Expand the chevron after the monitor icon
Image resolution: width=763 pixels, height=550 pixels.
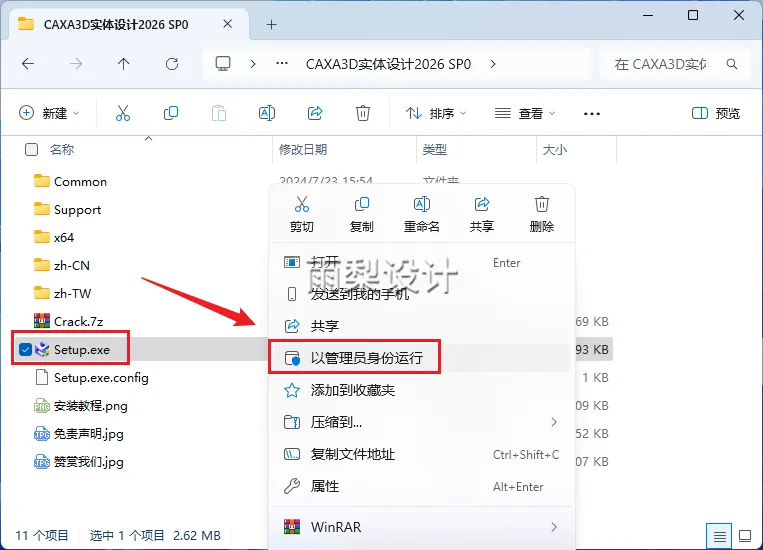tap(253, 64)
